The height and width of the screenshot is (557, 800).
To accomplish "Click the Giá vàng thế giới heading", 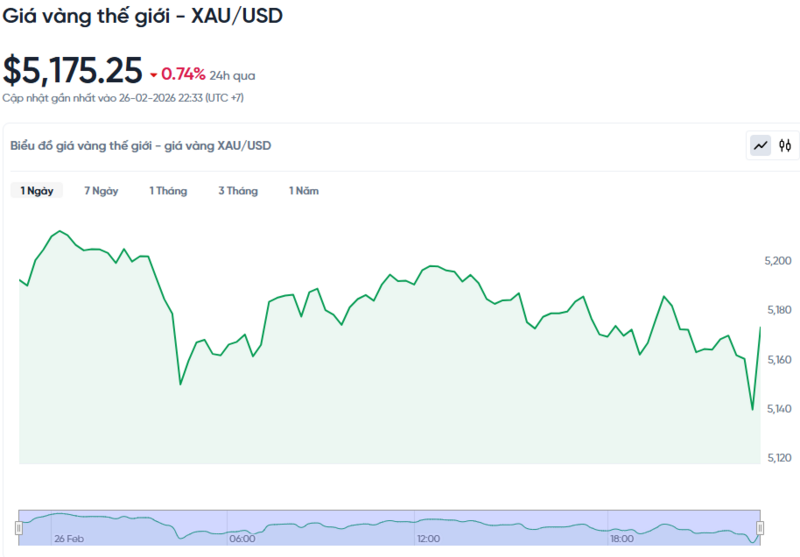I will coord(141,17).
